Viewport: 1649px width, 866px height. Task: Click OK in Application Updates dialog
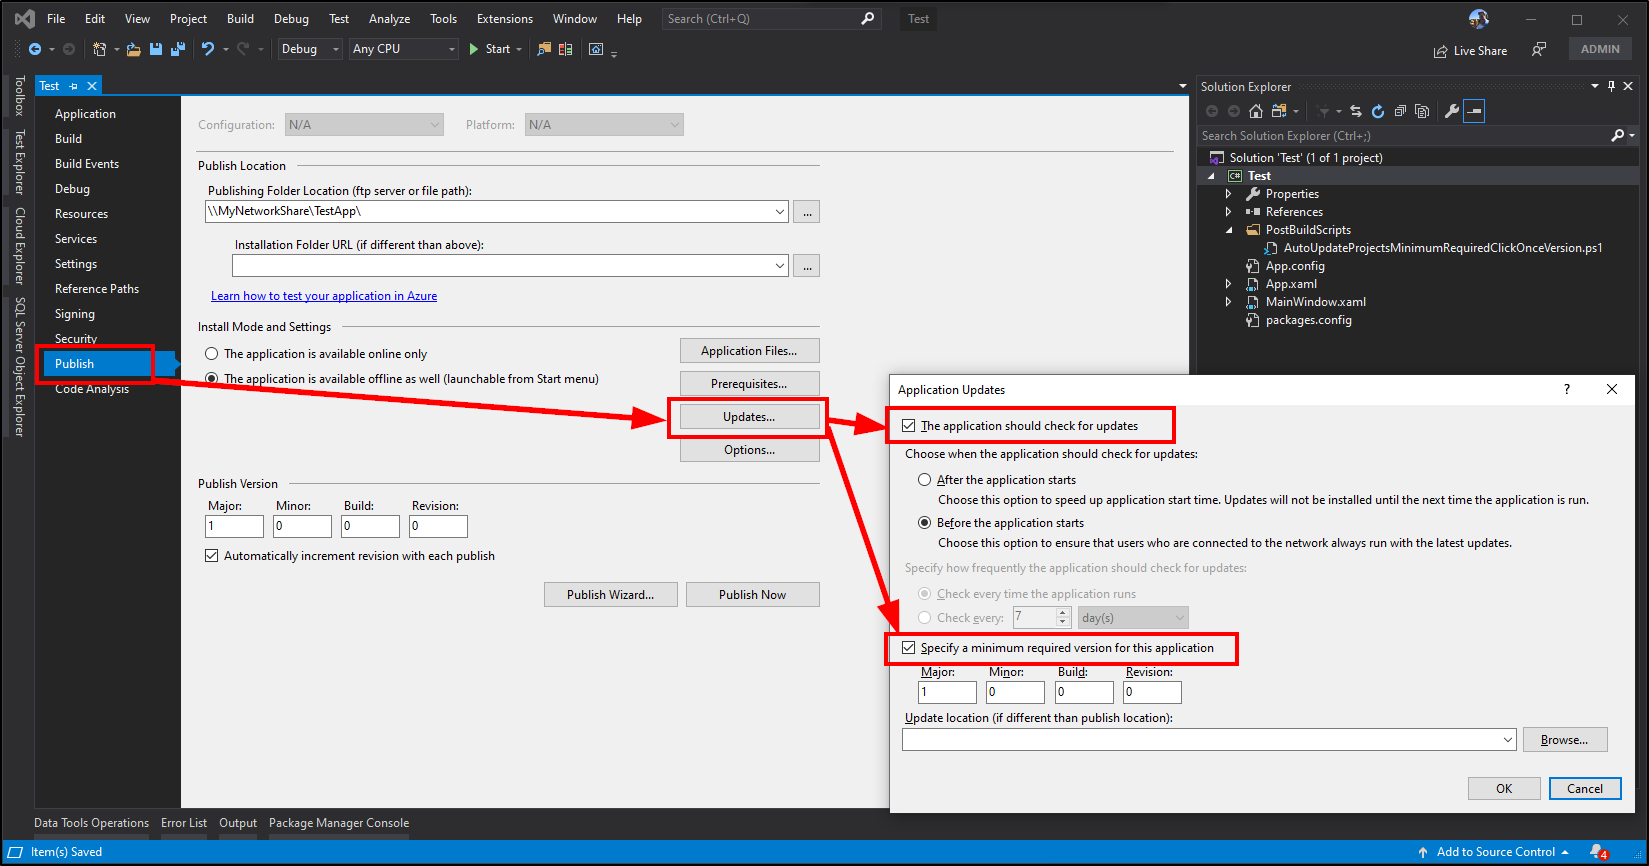click(x=1504, y=789)
